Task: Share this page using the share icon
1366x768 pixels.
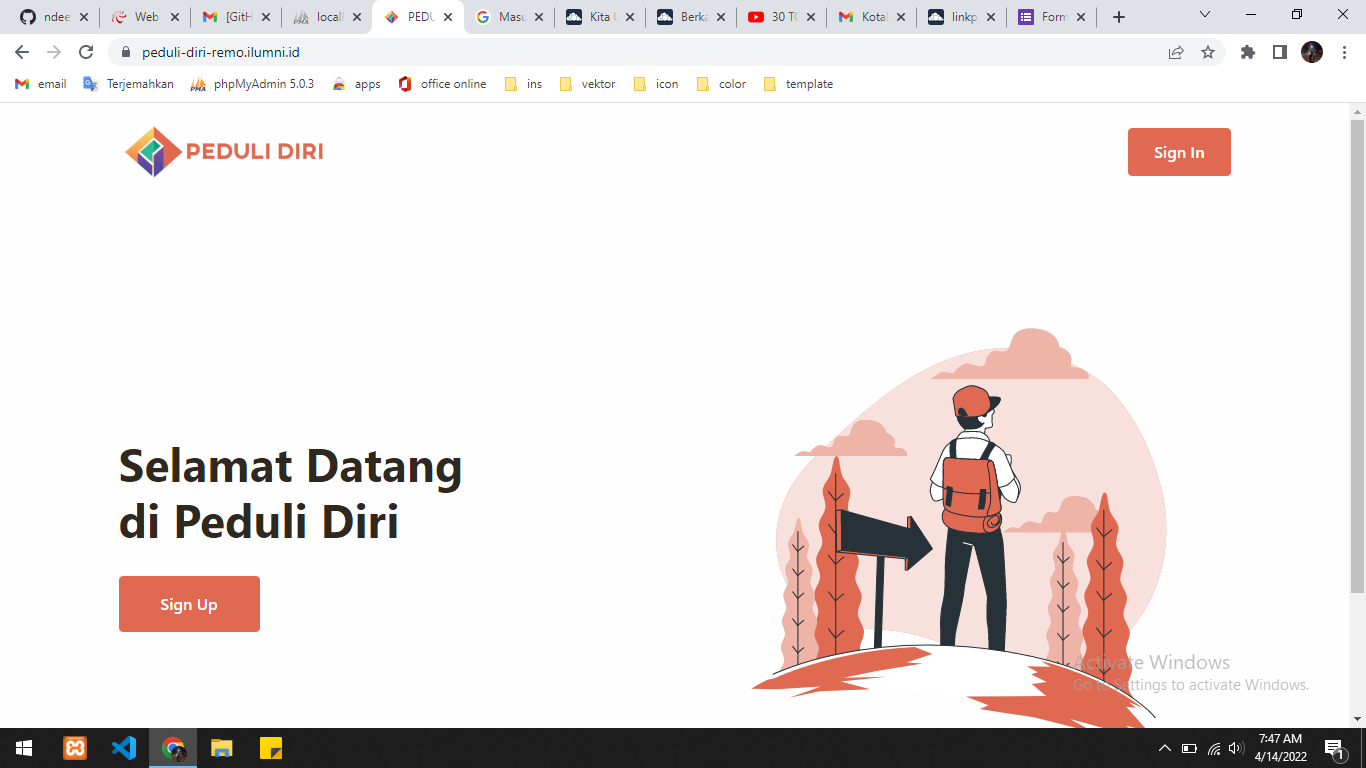Action: (1176, 52)
